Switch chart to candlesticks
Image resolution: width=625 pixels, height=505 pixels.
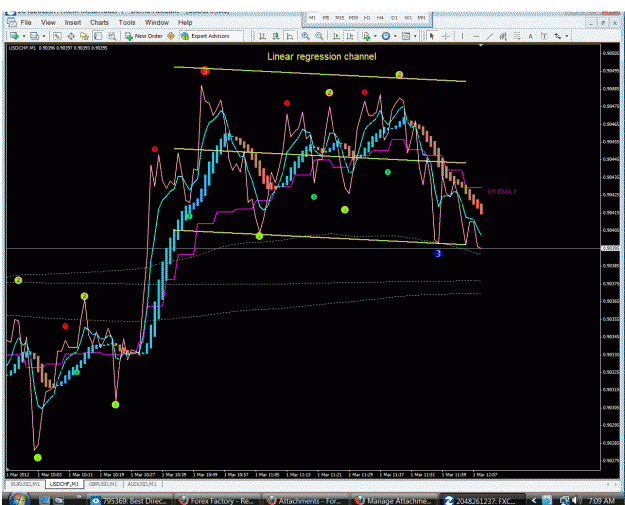tap(276, 36)
